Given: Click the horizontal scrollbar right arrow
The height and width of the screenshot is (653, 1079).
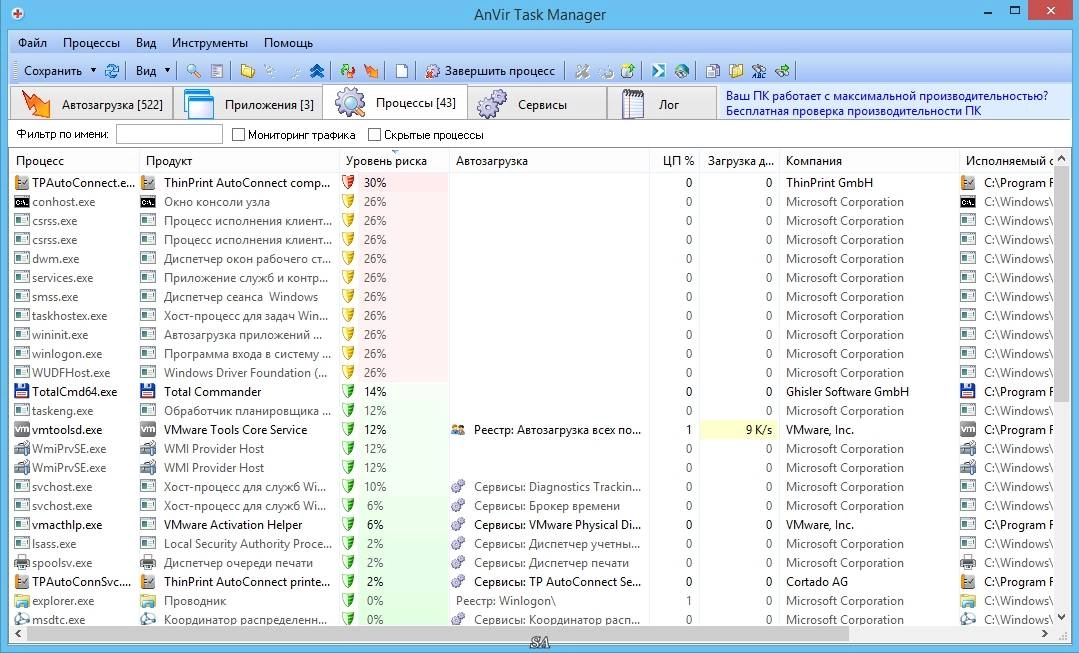Looking at the screenshot, I should 1045,633.
